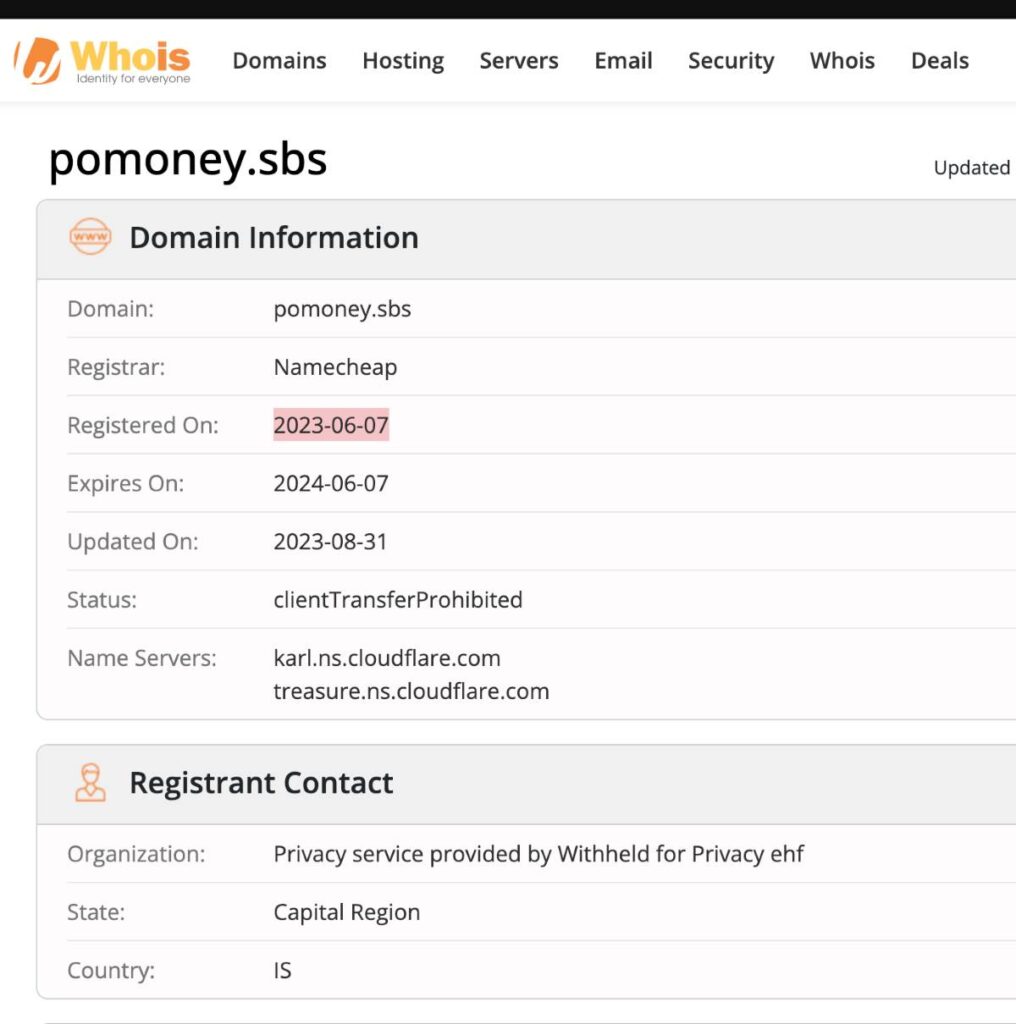Screen dimensions: 1016x1024
Task: Open the Hosting navigation item
Action: 403,61
